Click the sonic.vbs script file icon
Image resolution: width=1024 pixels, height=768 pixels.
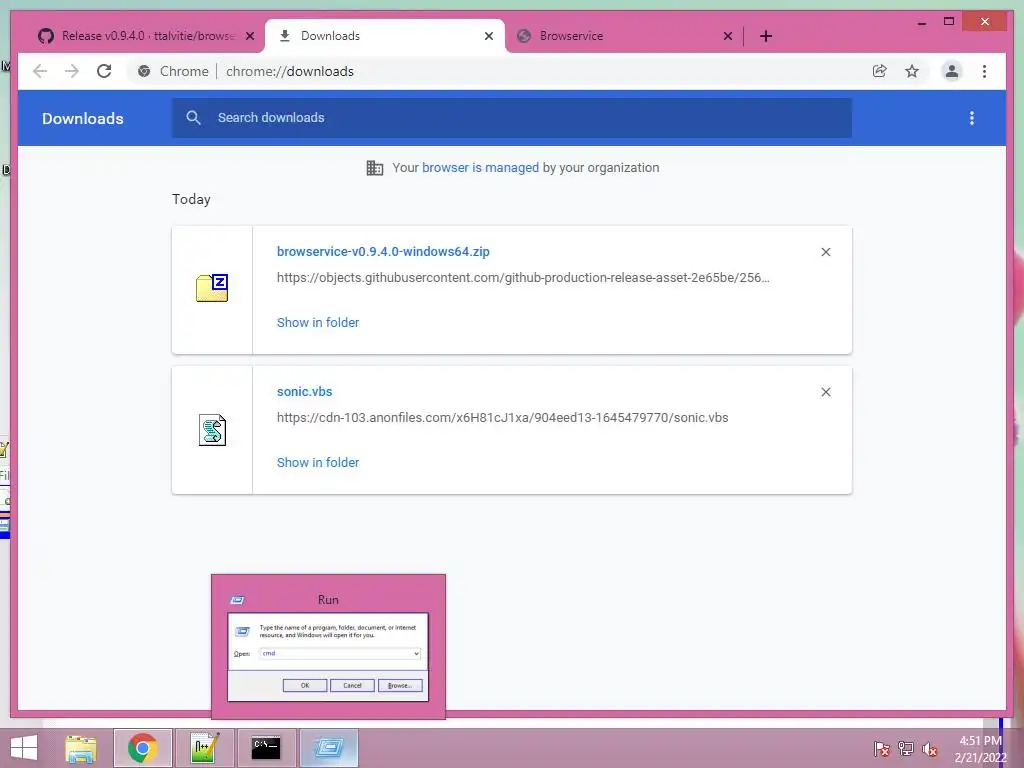[212, 430]
